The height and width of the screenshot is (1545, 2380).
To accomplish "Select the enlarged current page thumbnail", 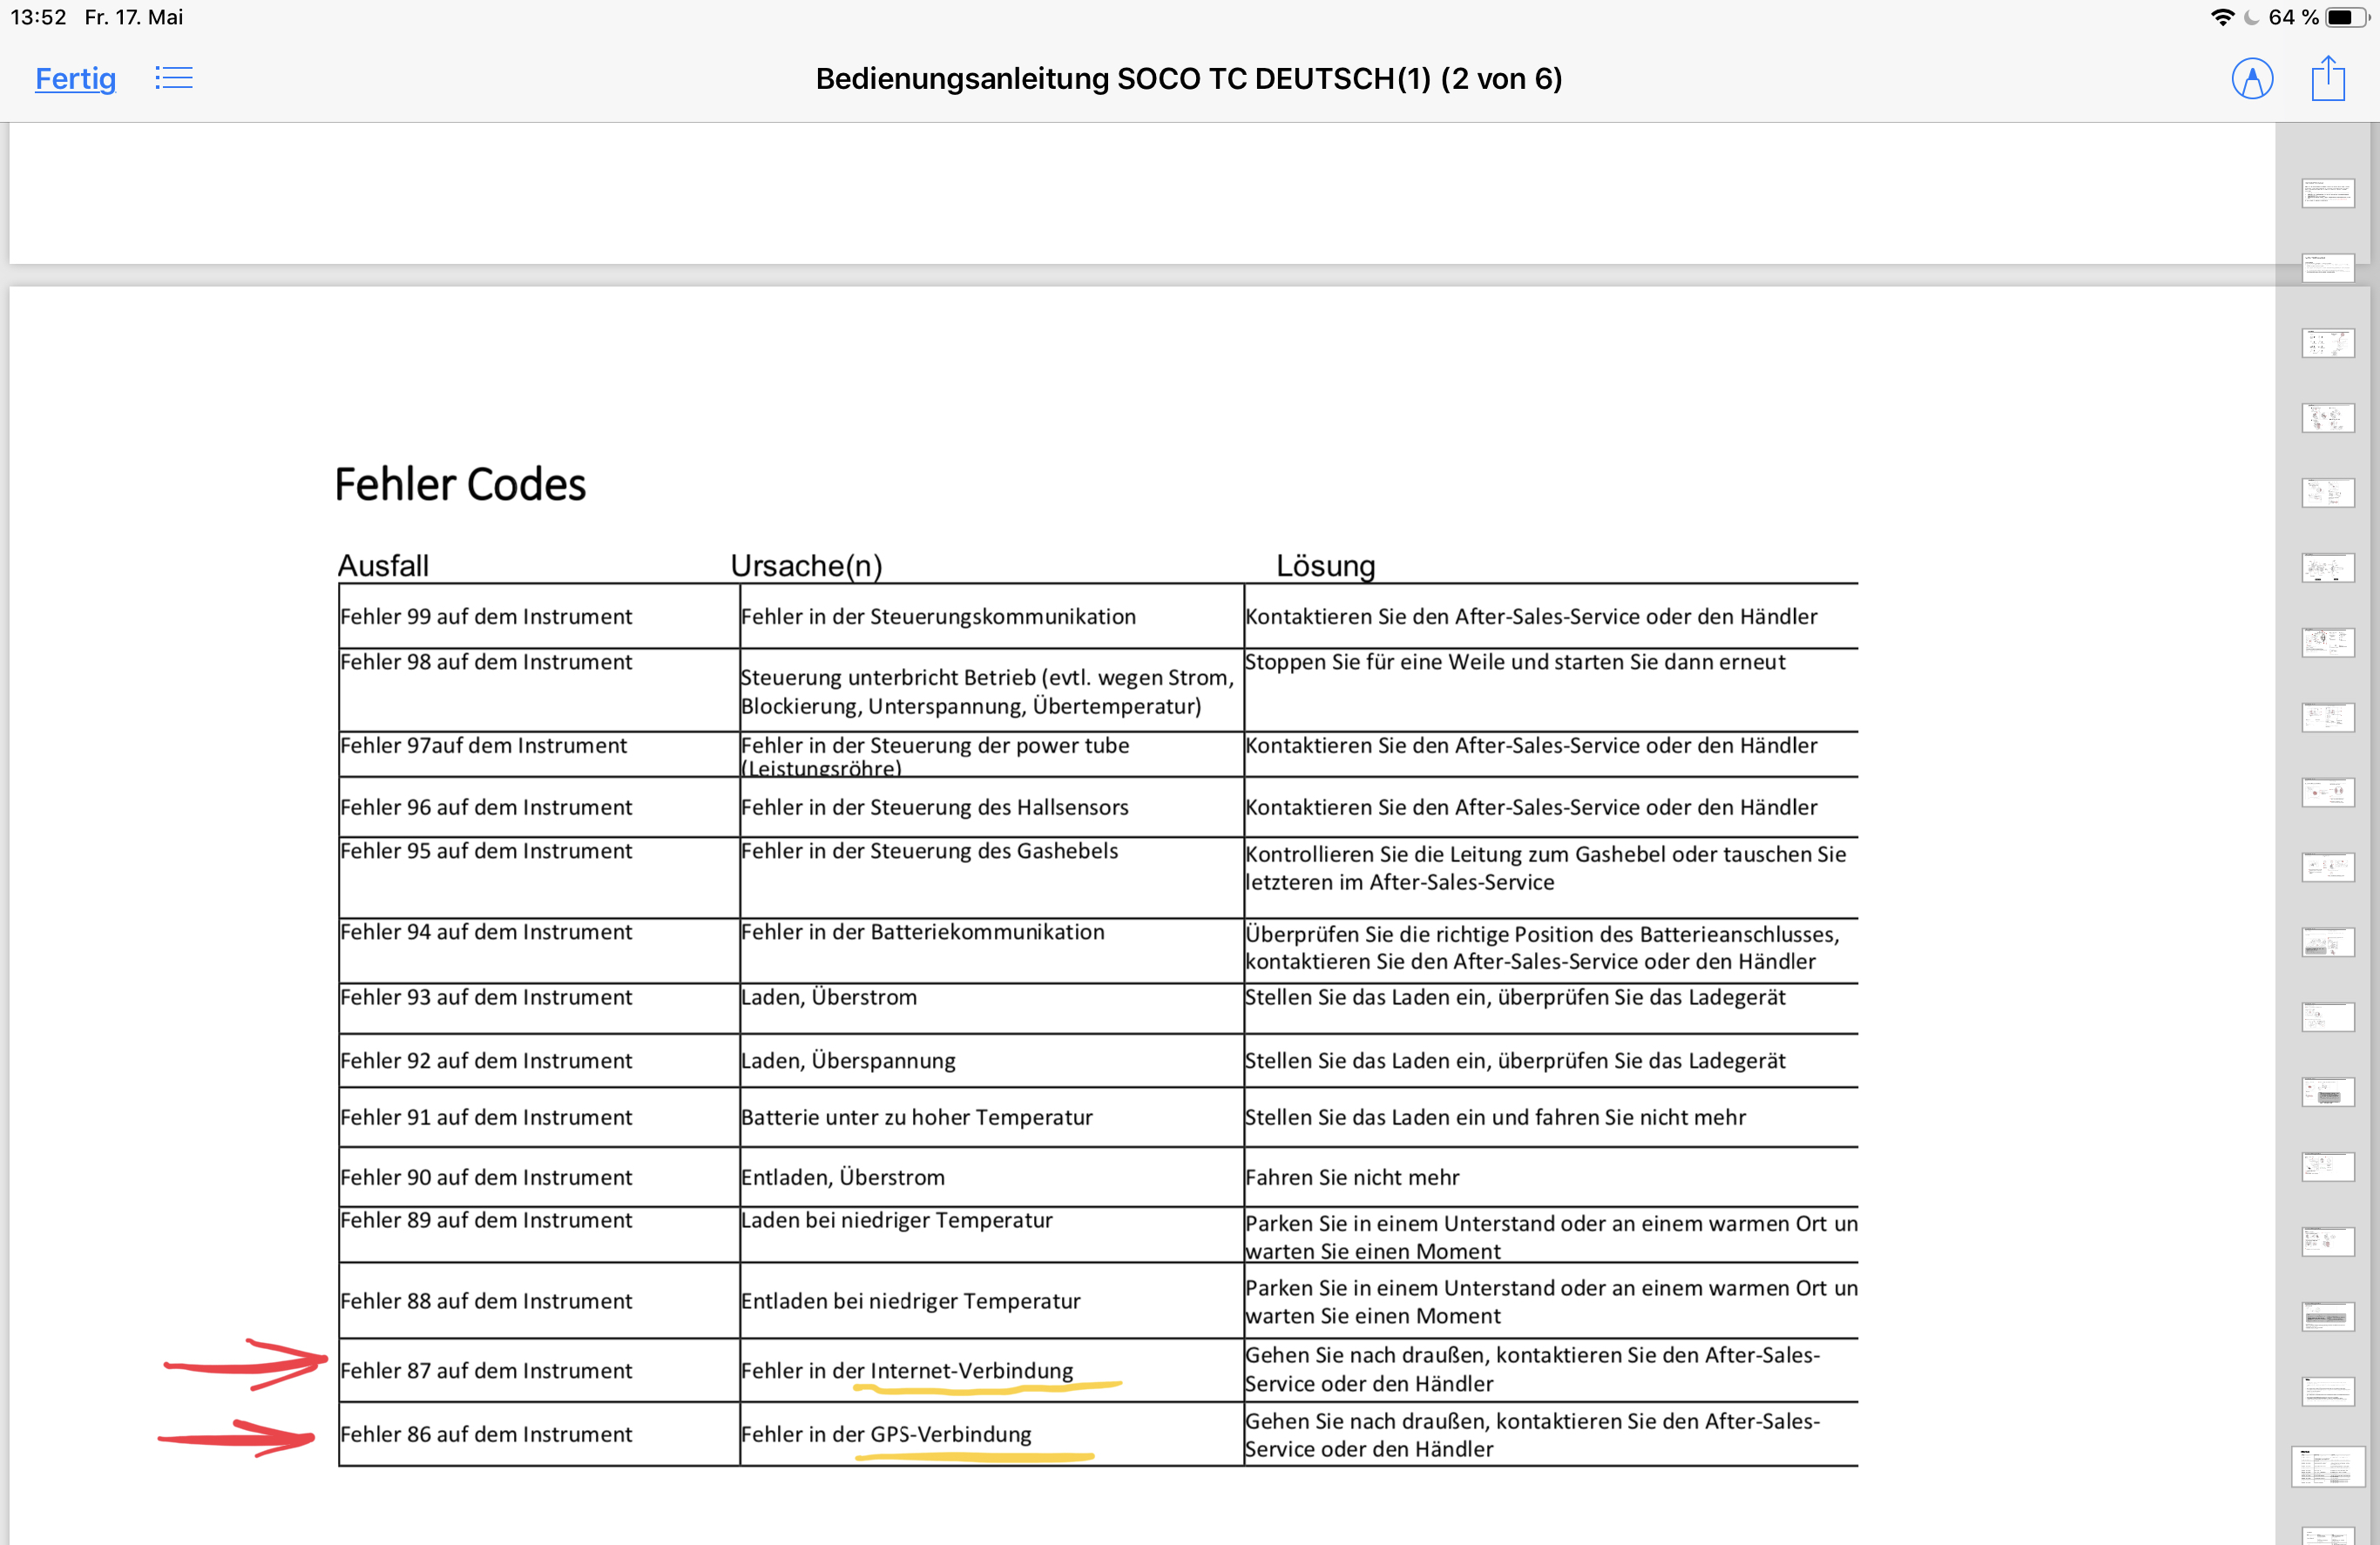I will click(2327, 1467).
